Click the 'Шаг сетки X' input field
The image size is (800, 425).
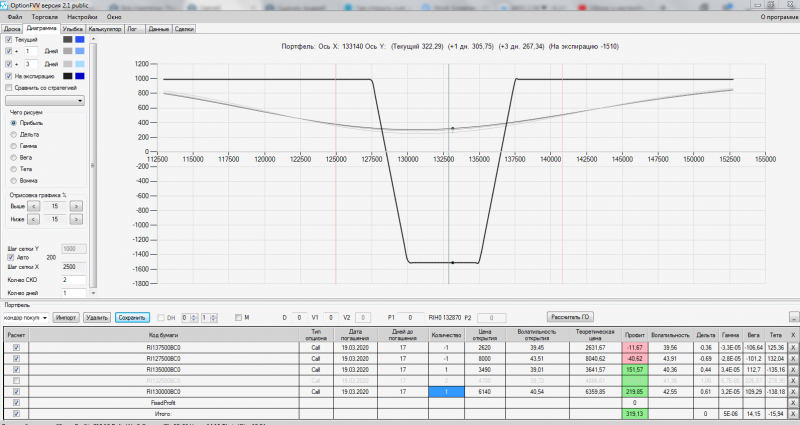pyautogui.click(x=73, y=267)
